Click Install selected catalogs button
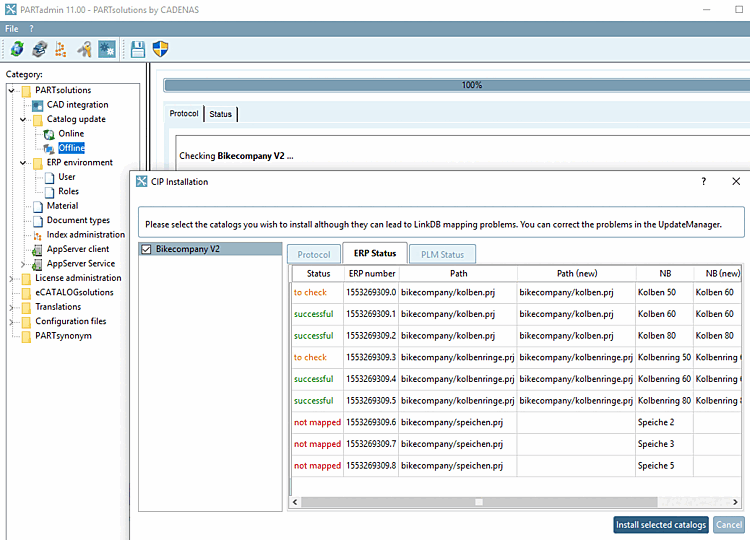The width and height of the screenshot is (750, 540). 661,525
